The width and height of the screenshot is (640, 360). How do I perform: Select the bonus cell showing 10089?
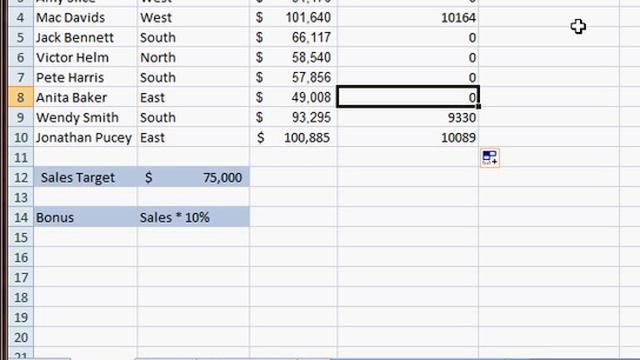click(408, 138)
